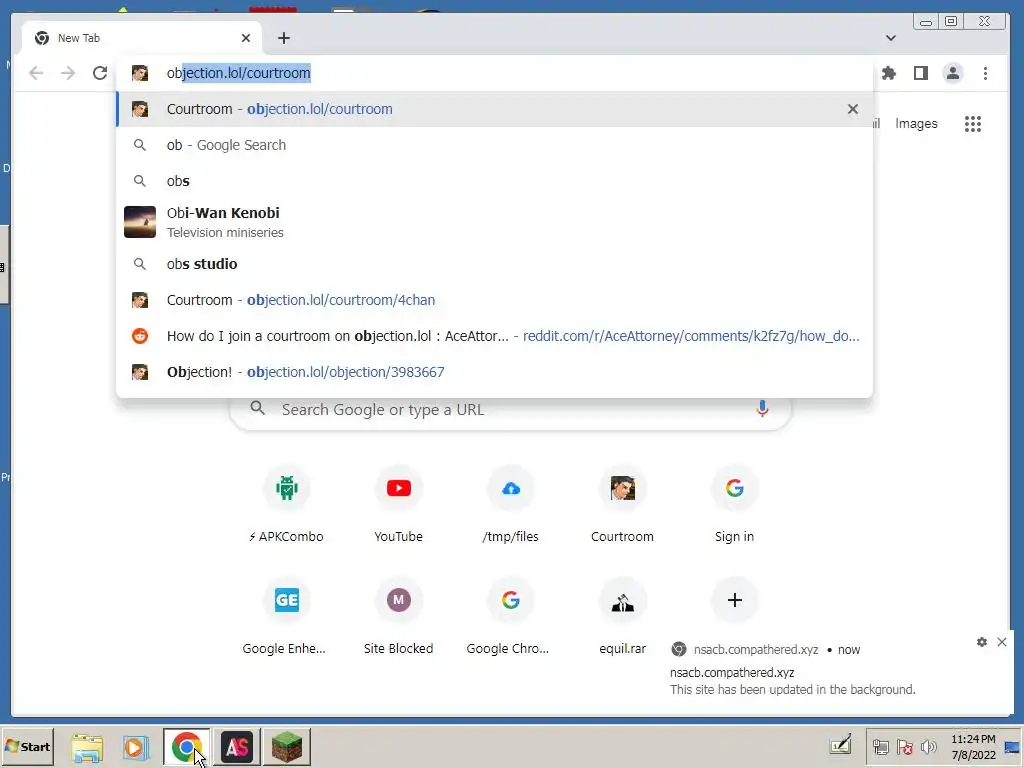The width and height of the screenshot is (1024, 768).
Task: Open the profile avatar icon
Action: (x=953, y=73)
